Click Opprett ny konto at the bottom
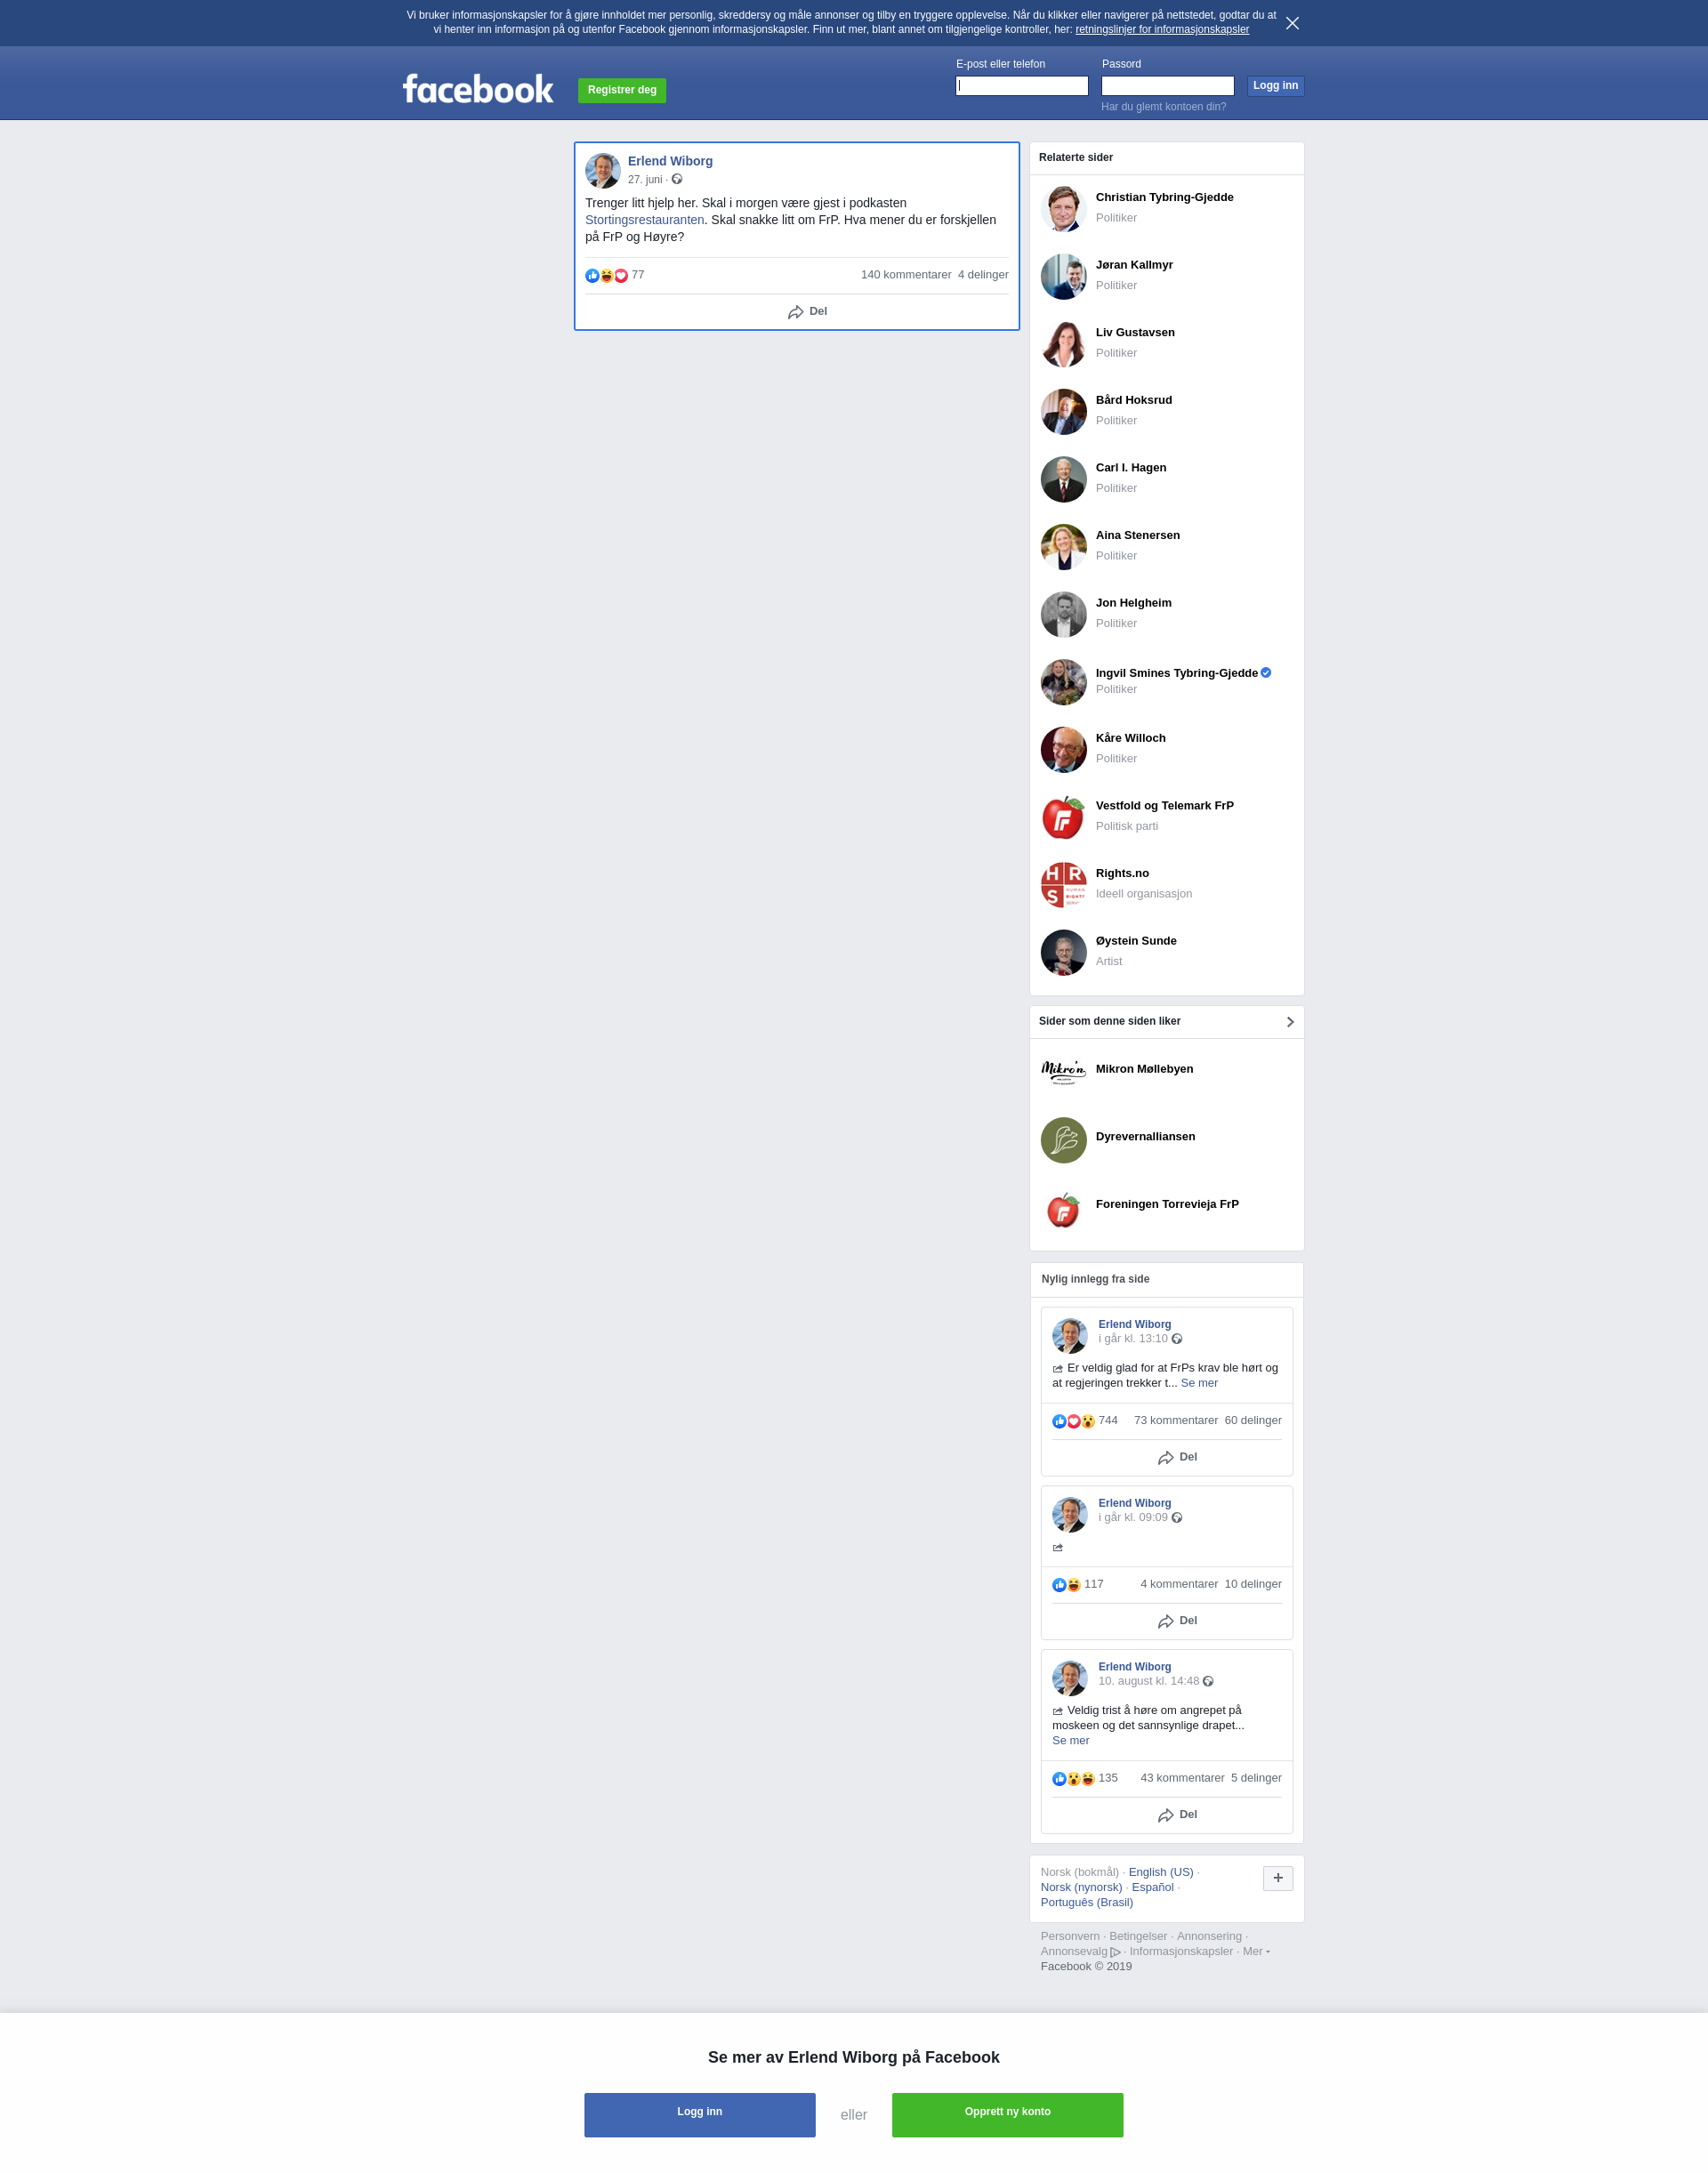Viewport: 1708px width, 2173px height. tap(1007, 2115)
